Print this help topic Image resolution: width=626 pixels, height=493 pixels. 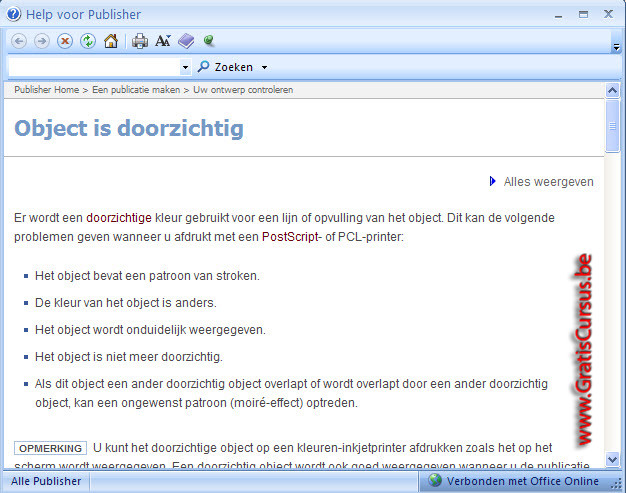click(140, 41)
